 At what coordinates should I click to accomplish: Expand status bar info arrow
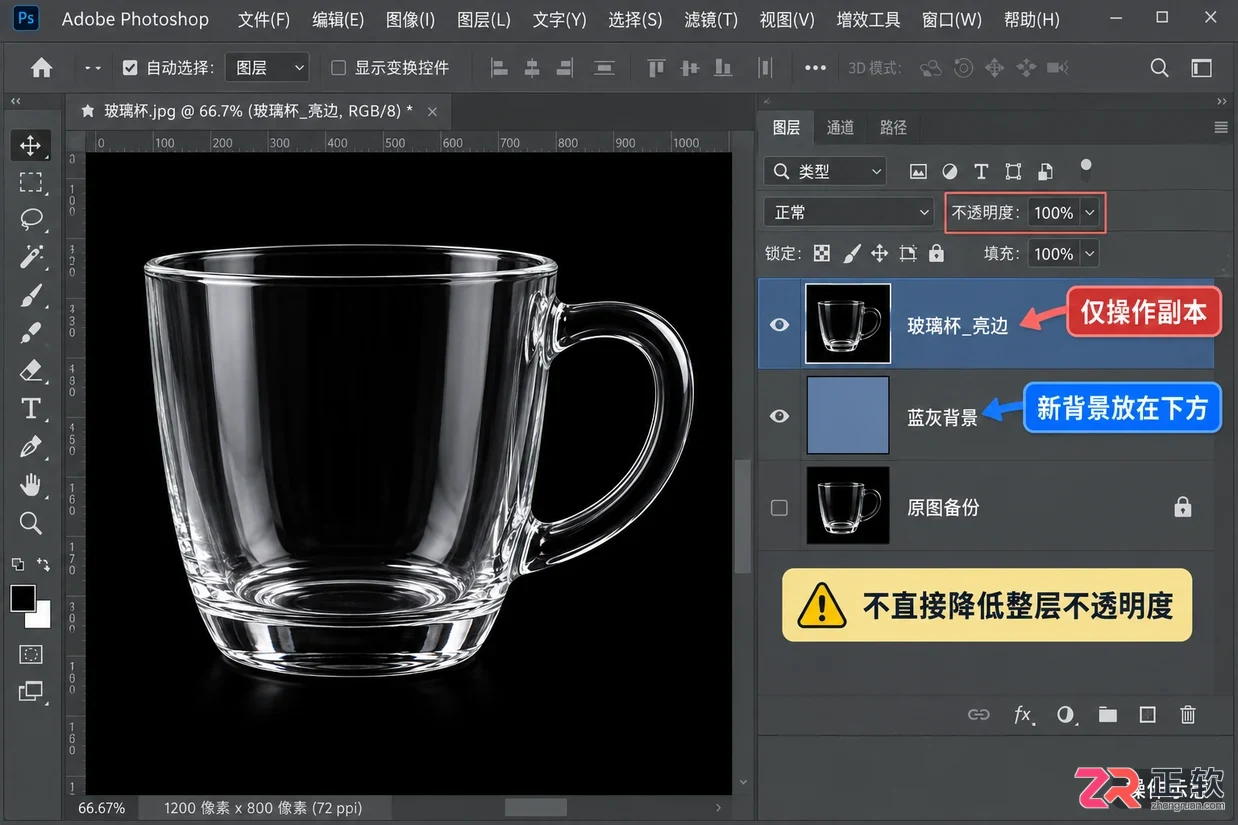tap(718, 807)
